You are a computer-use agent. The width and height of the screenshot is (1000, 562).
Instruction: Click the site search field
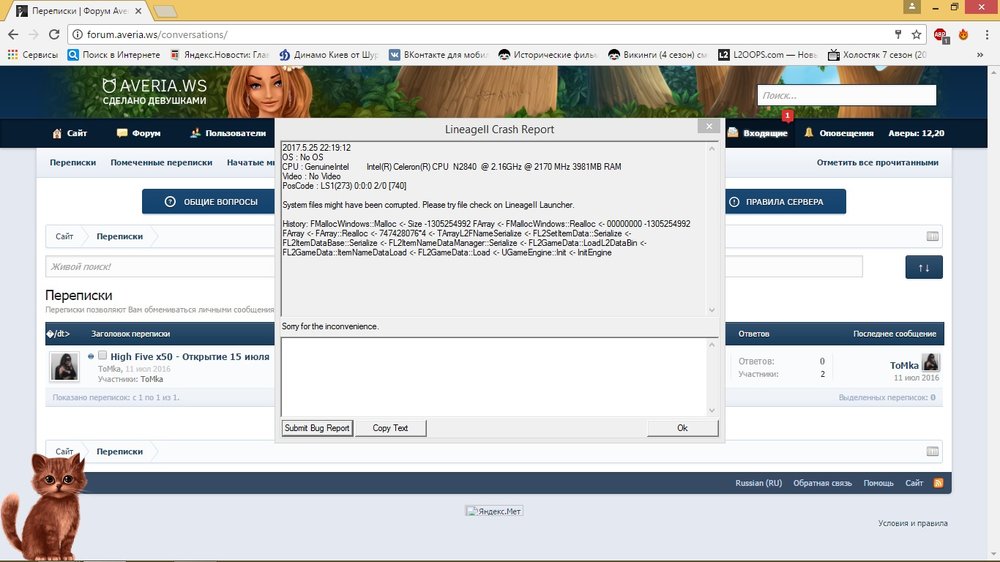pyautogui.click(x=846, y=95)
